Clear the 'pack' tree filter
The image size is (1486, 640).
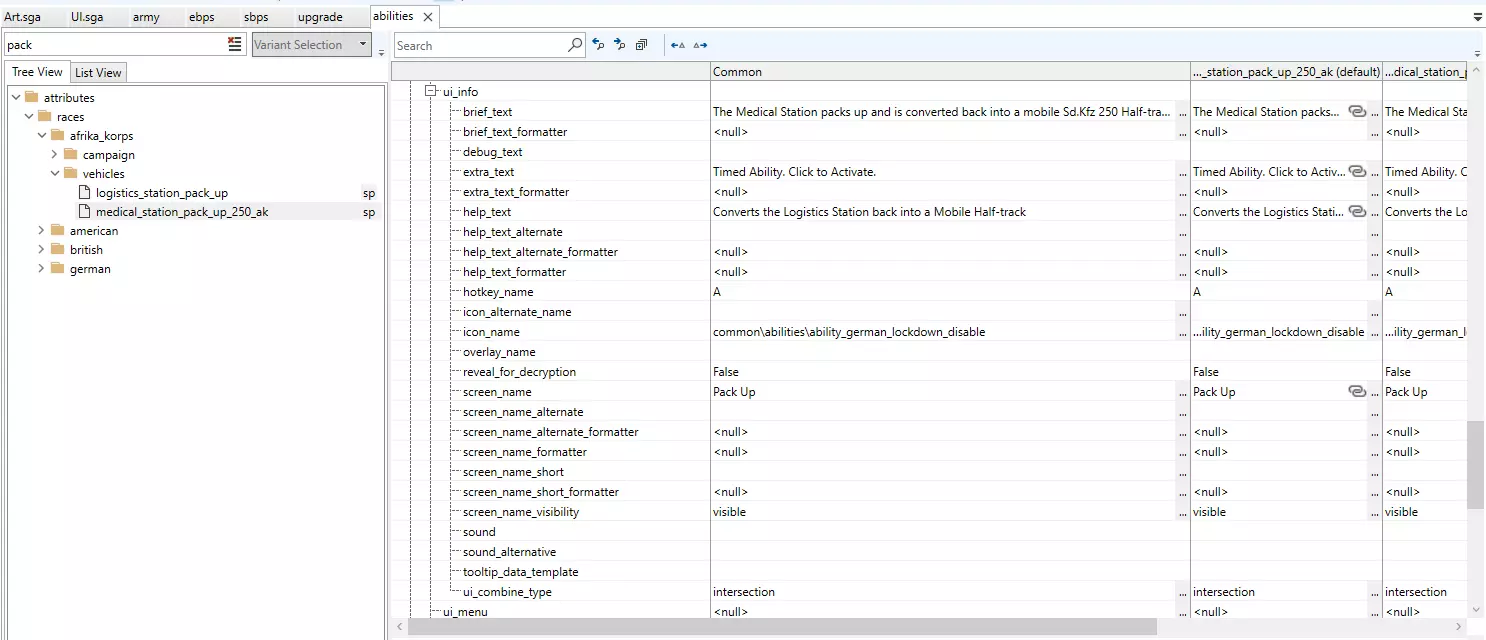click(x=235, y=44)
